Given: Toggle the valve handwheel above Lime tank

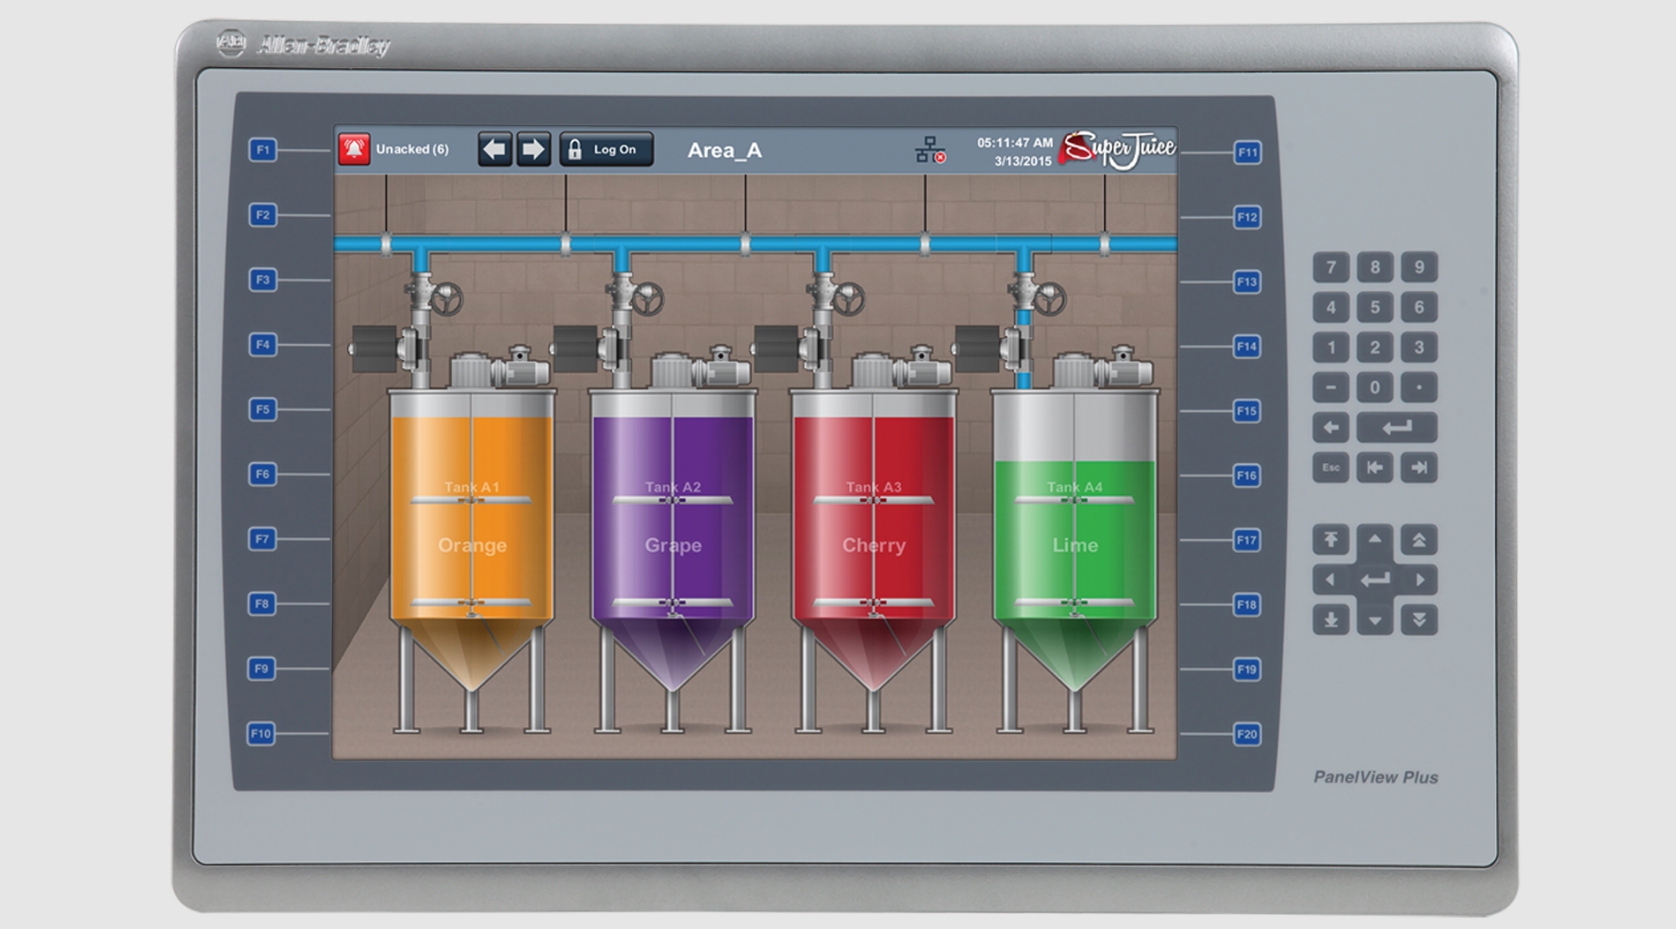Looking at the screenshot, I should tap(1050, 298).
